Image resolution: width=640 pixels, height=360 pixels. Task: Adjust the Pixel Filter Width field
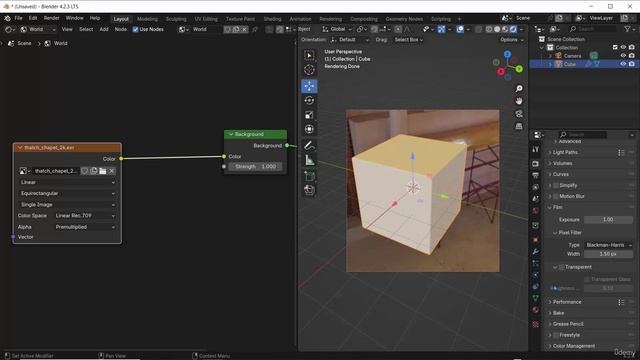click(x=608, y=254)
